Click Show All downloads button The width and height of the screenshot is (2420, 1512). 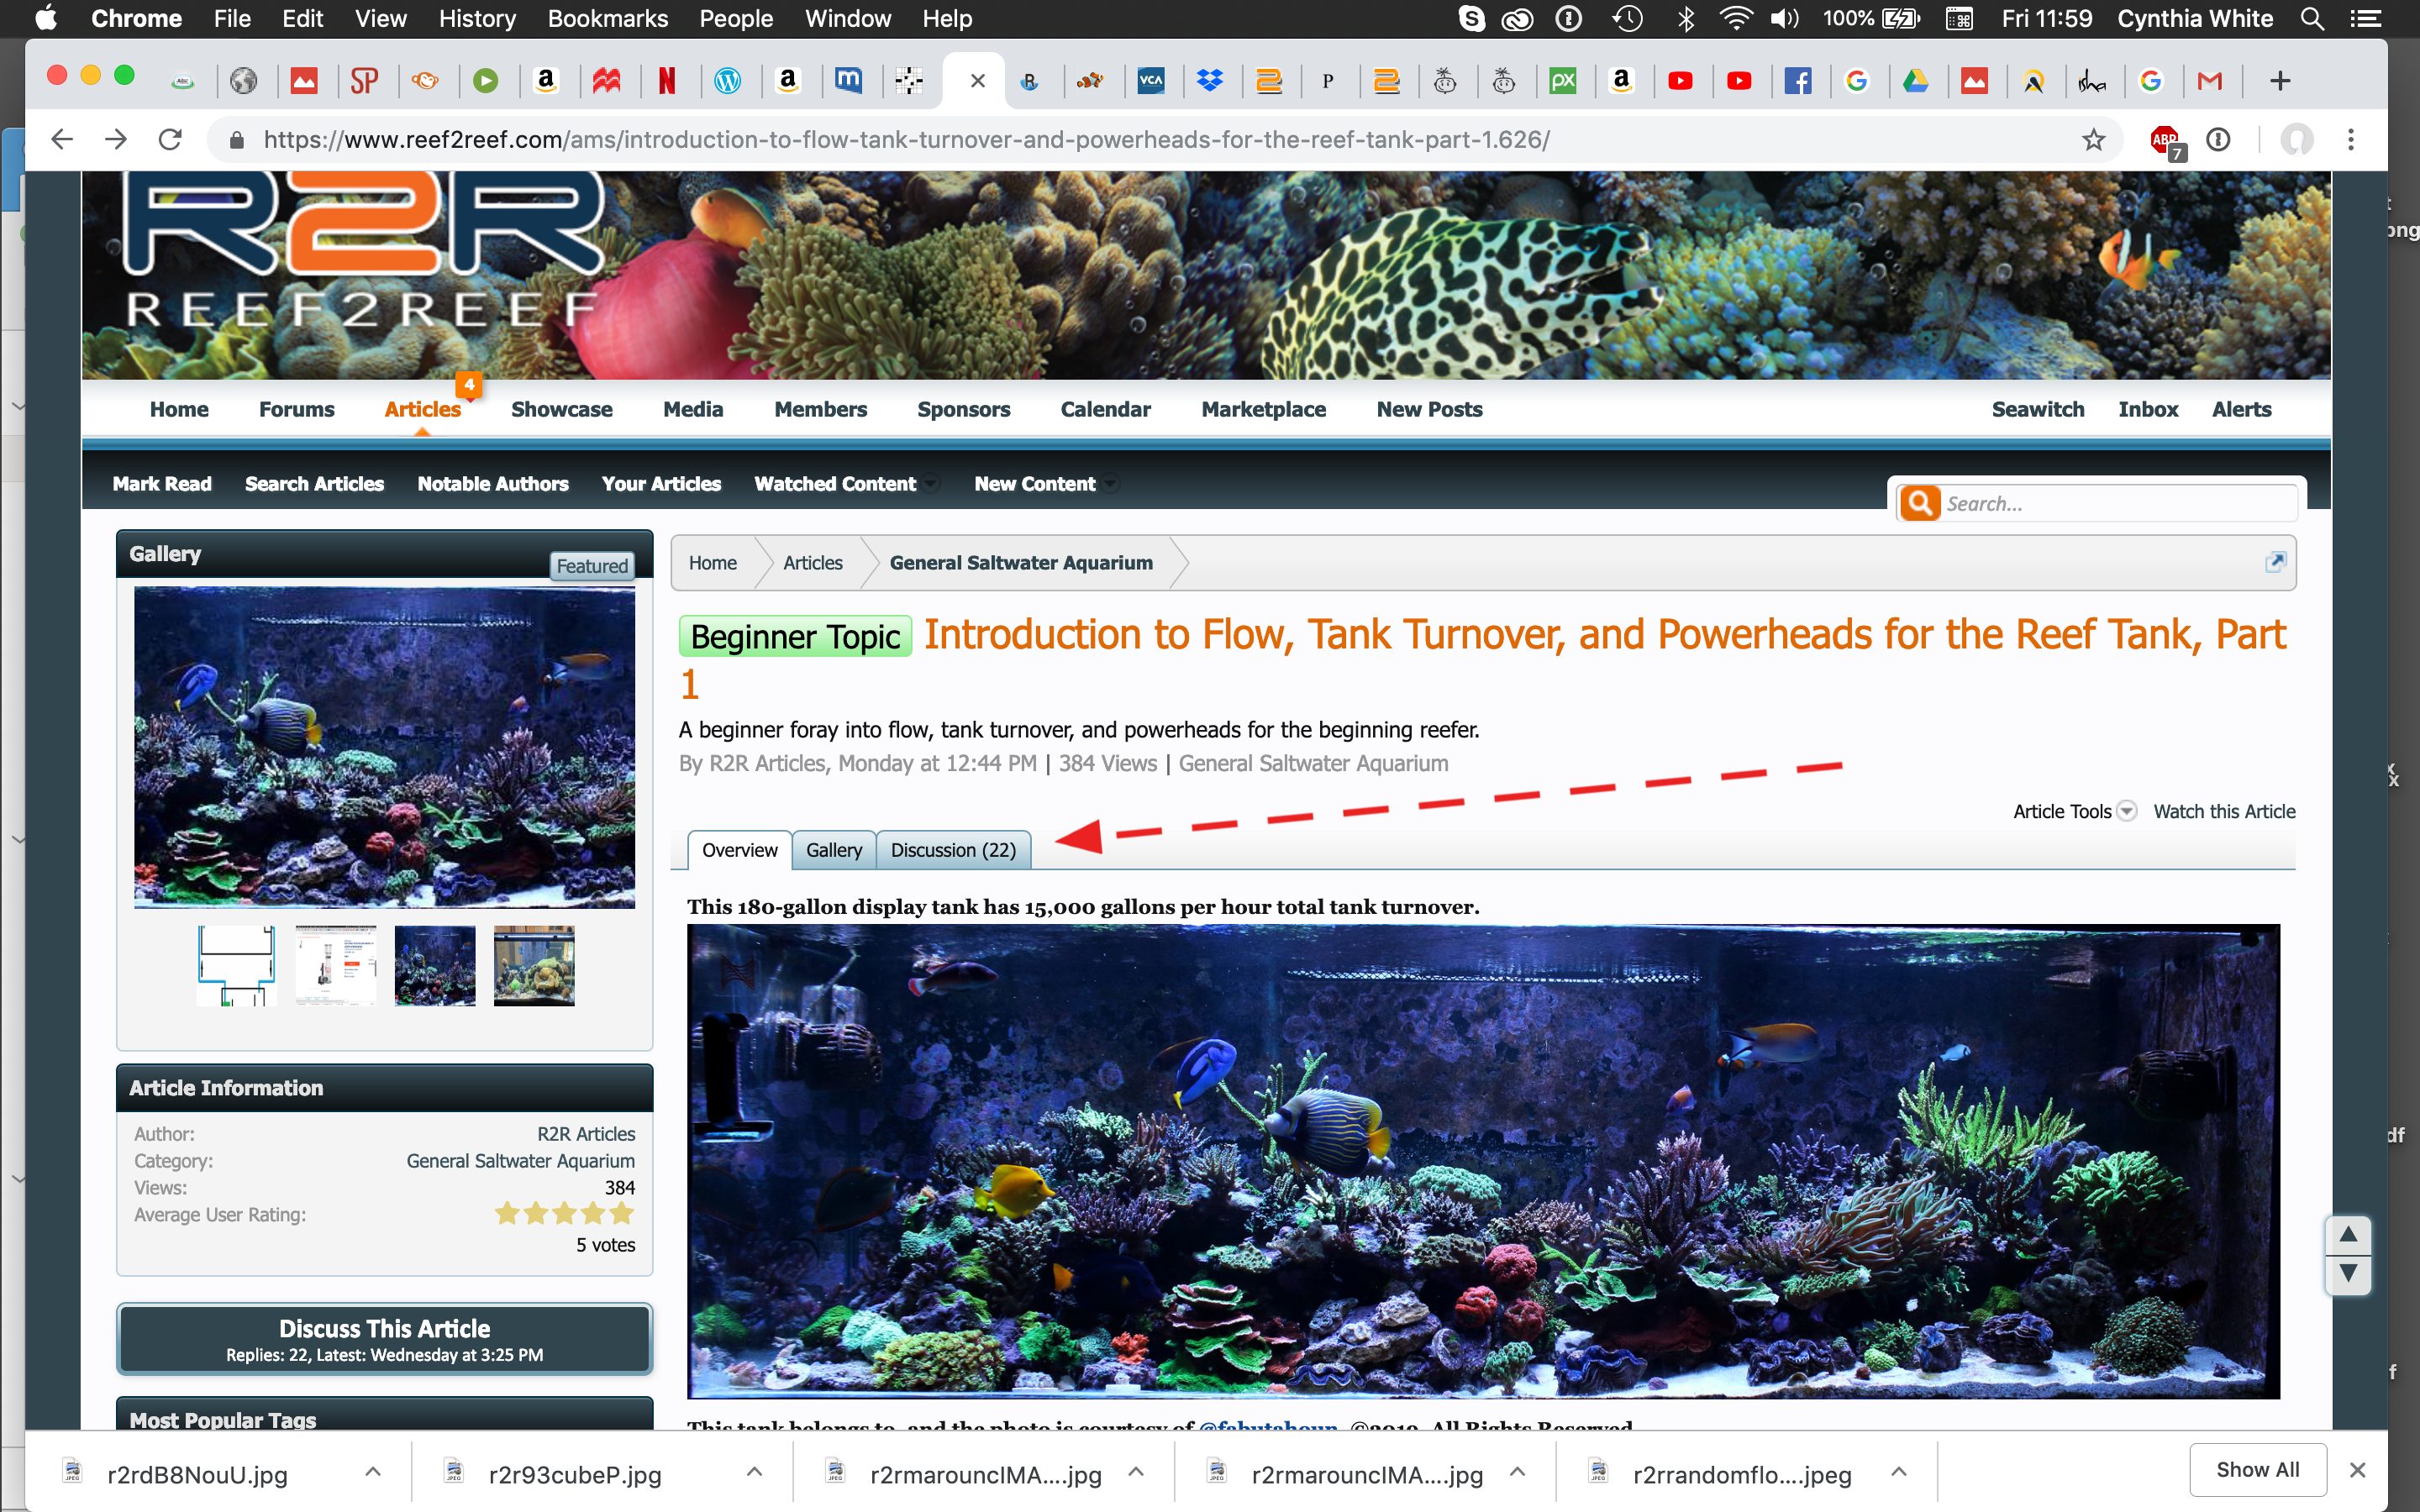[x=2257, y=1469]
